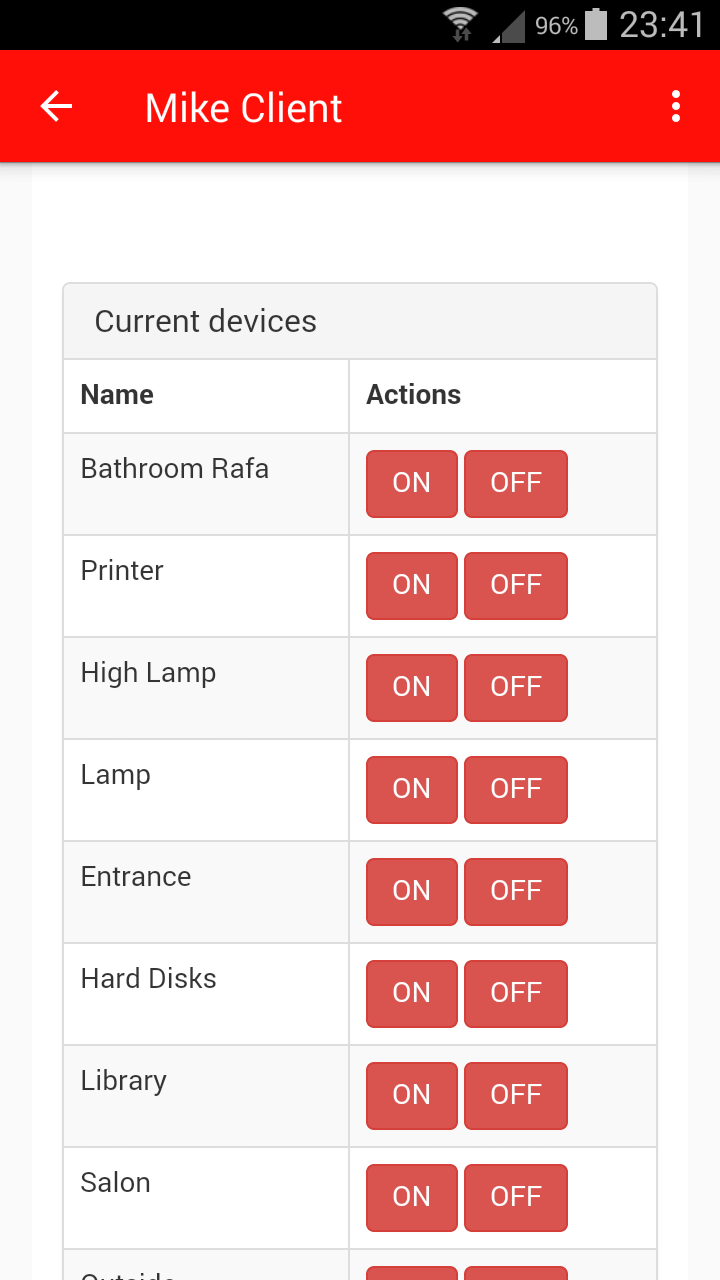The image size is (720, 1280).
Task: Switch the Printer OFF
Action: 516,585
